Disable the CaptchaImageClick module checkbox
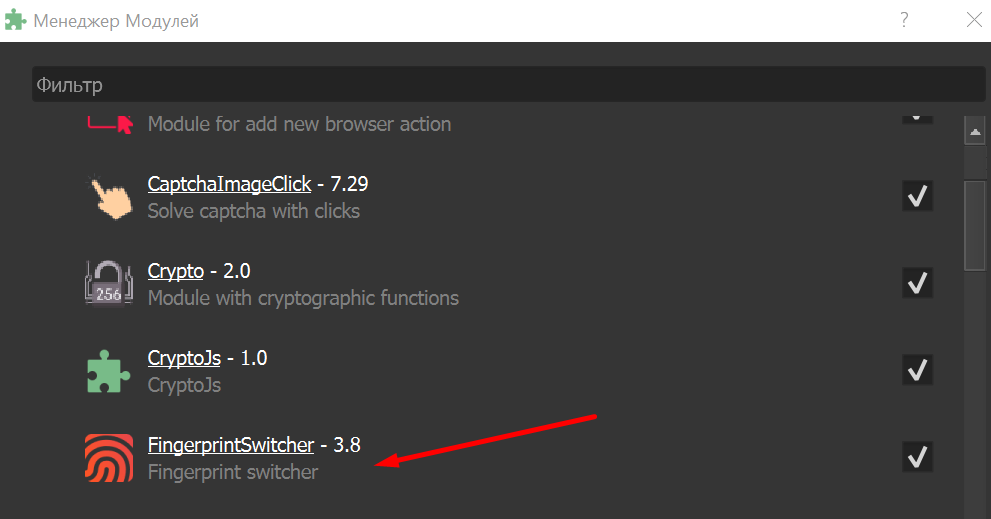The image size is (991, 519). 917,197
